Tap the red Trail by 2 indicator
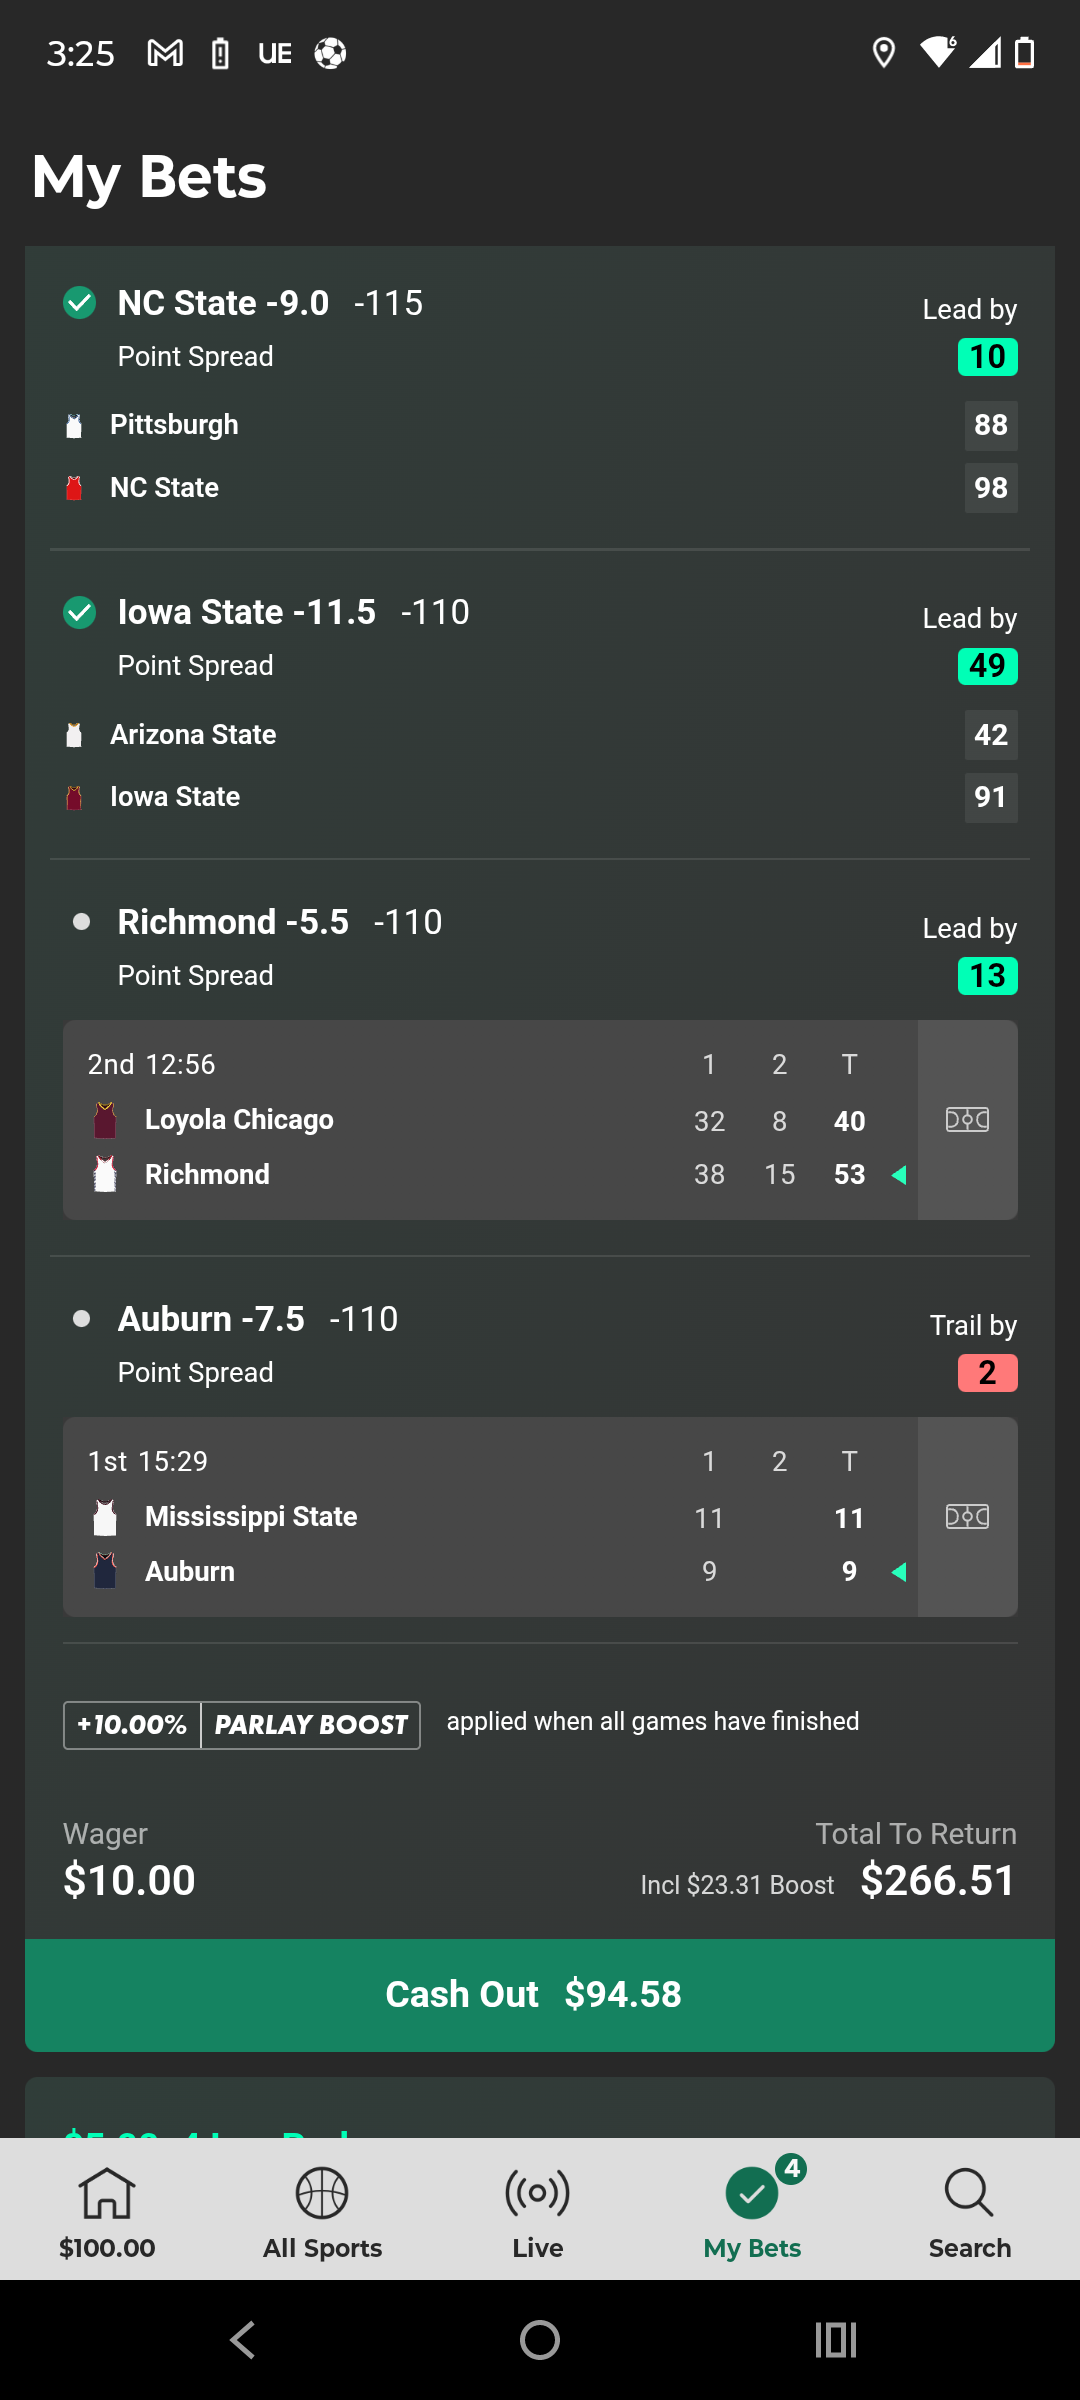The height and width of the screenshot is (2400, 1080). pos(987,1373)
